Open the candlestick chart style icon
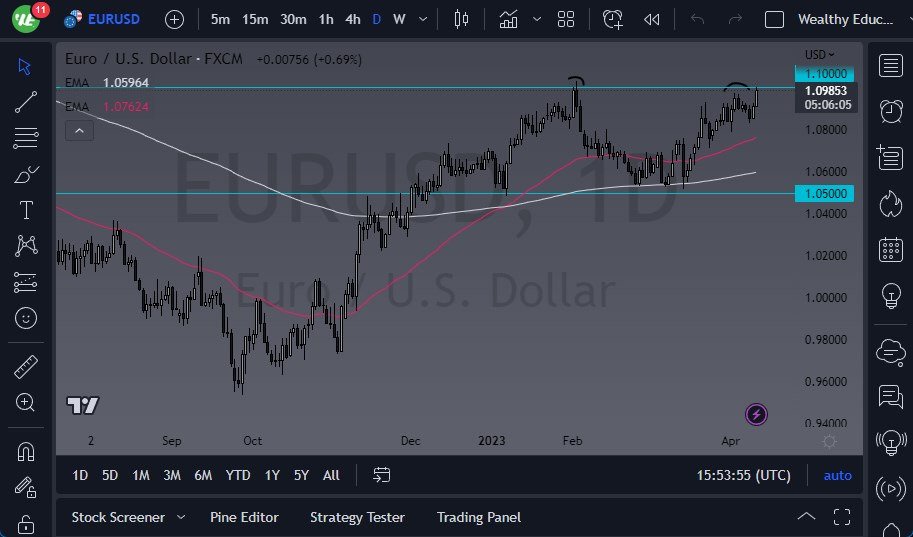This screenshot has height=537, width=913. (x=461, y=19)
